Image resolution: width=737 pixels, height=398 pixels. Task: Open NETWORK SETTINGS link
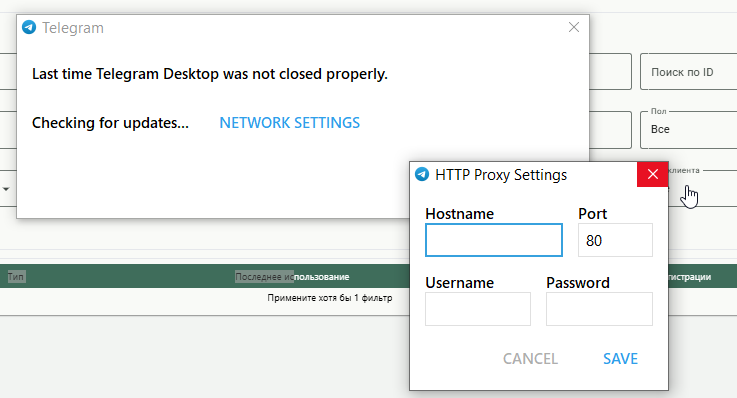(x=290, y=123)
